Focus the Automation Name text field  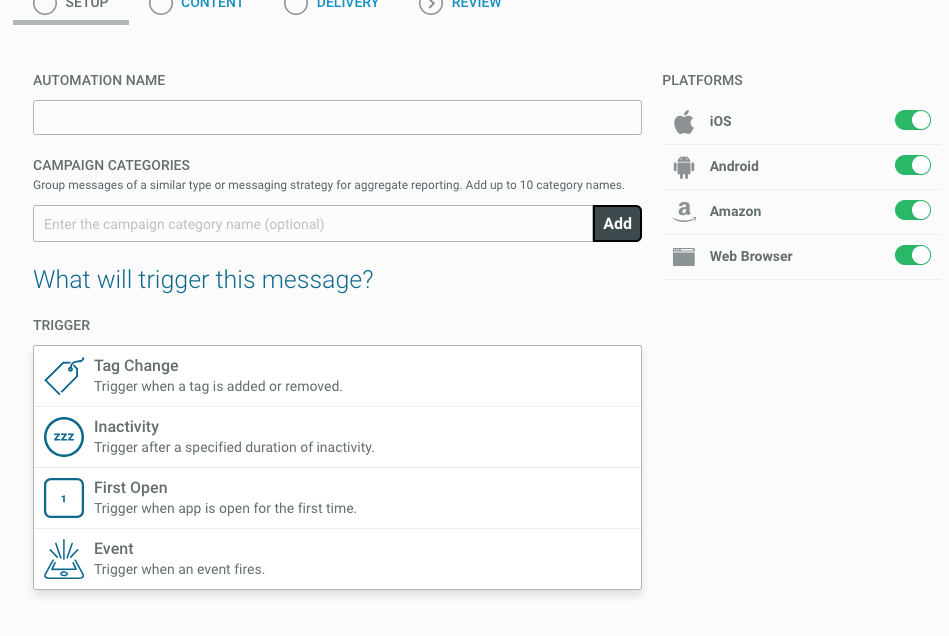[337, 118]
